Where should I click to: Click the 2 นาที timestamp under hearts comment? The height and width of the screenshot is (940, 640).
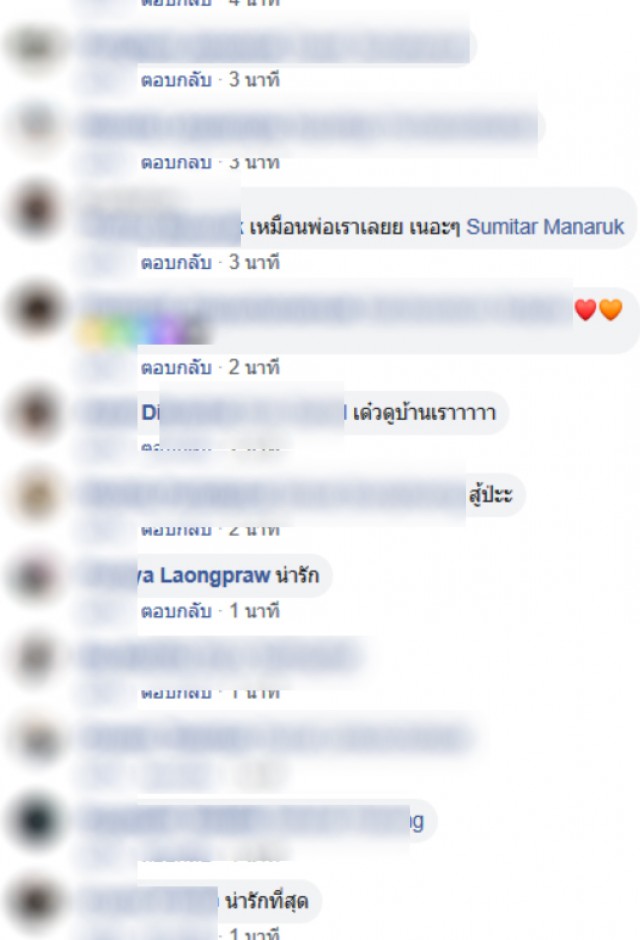254,367
